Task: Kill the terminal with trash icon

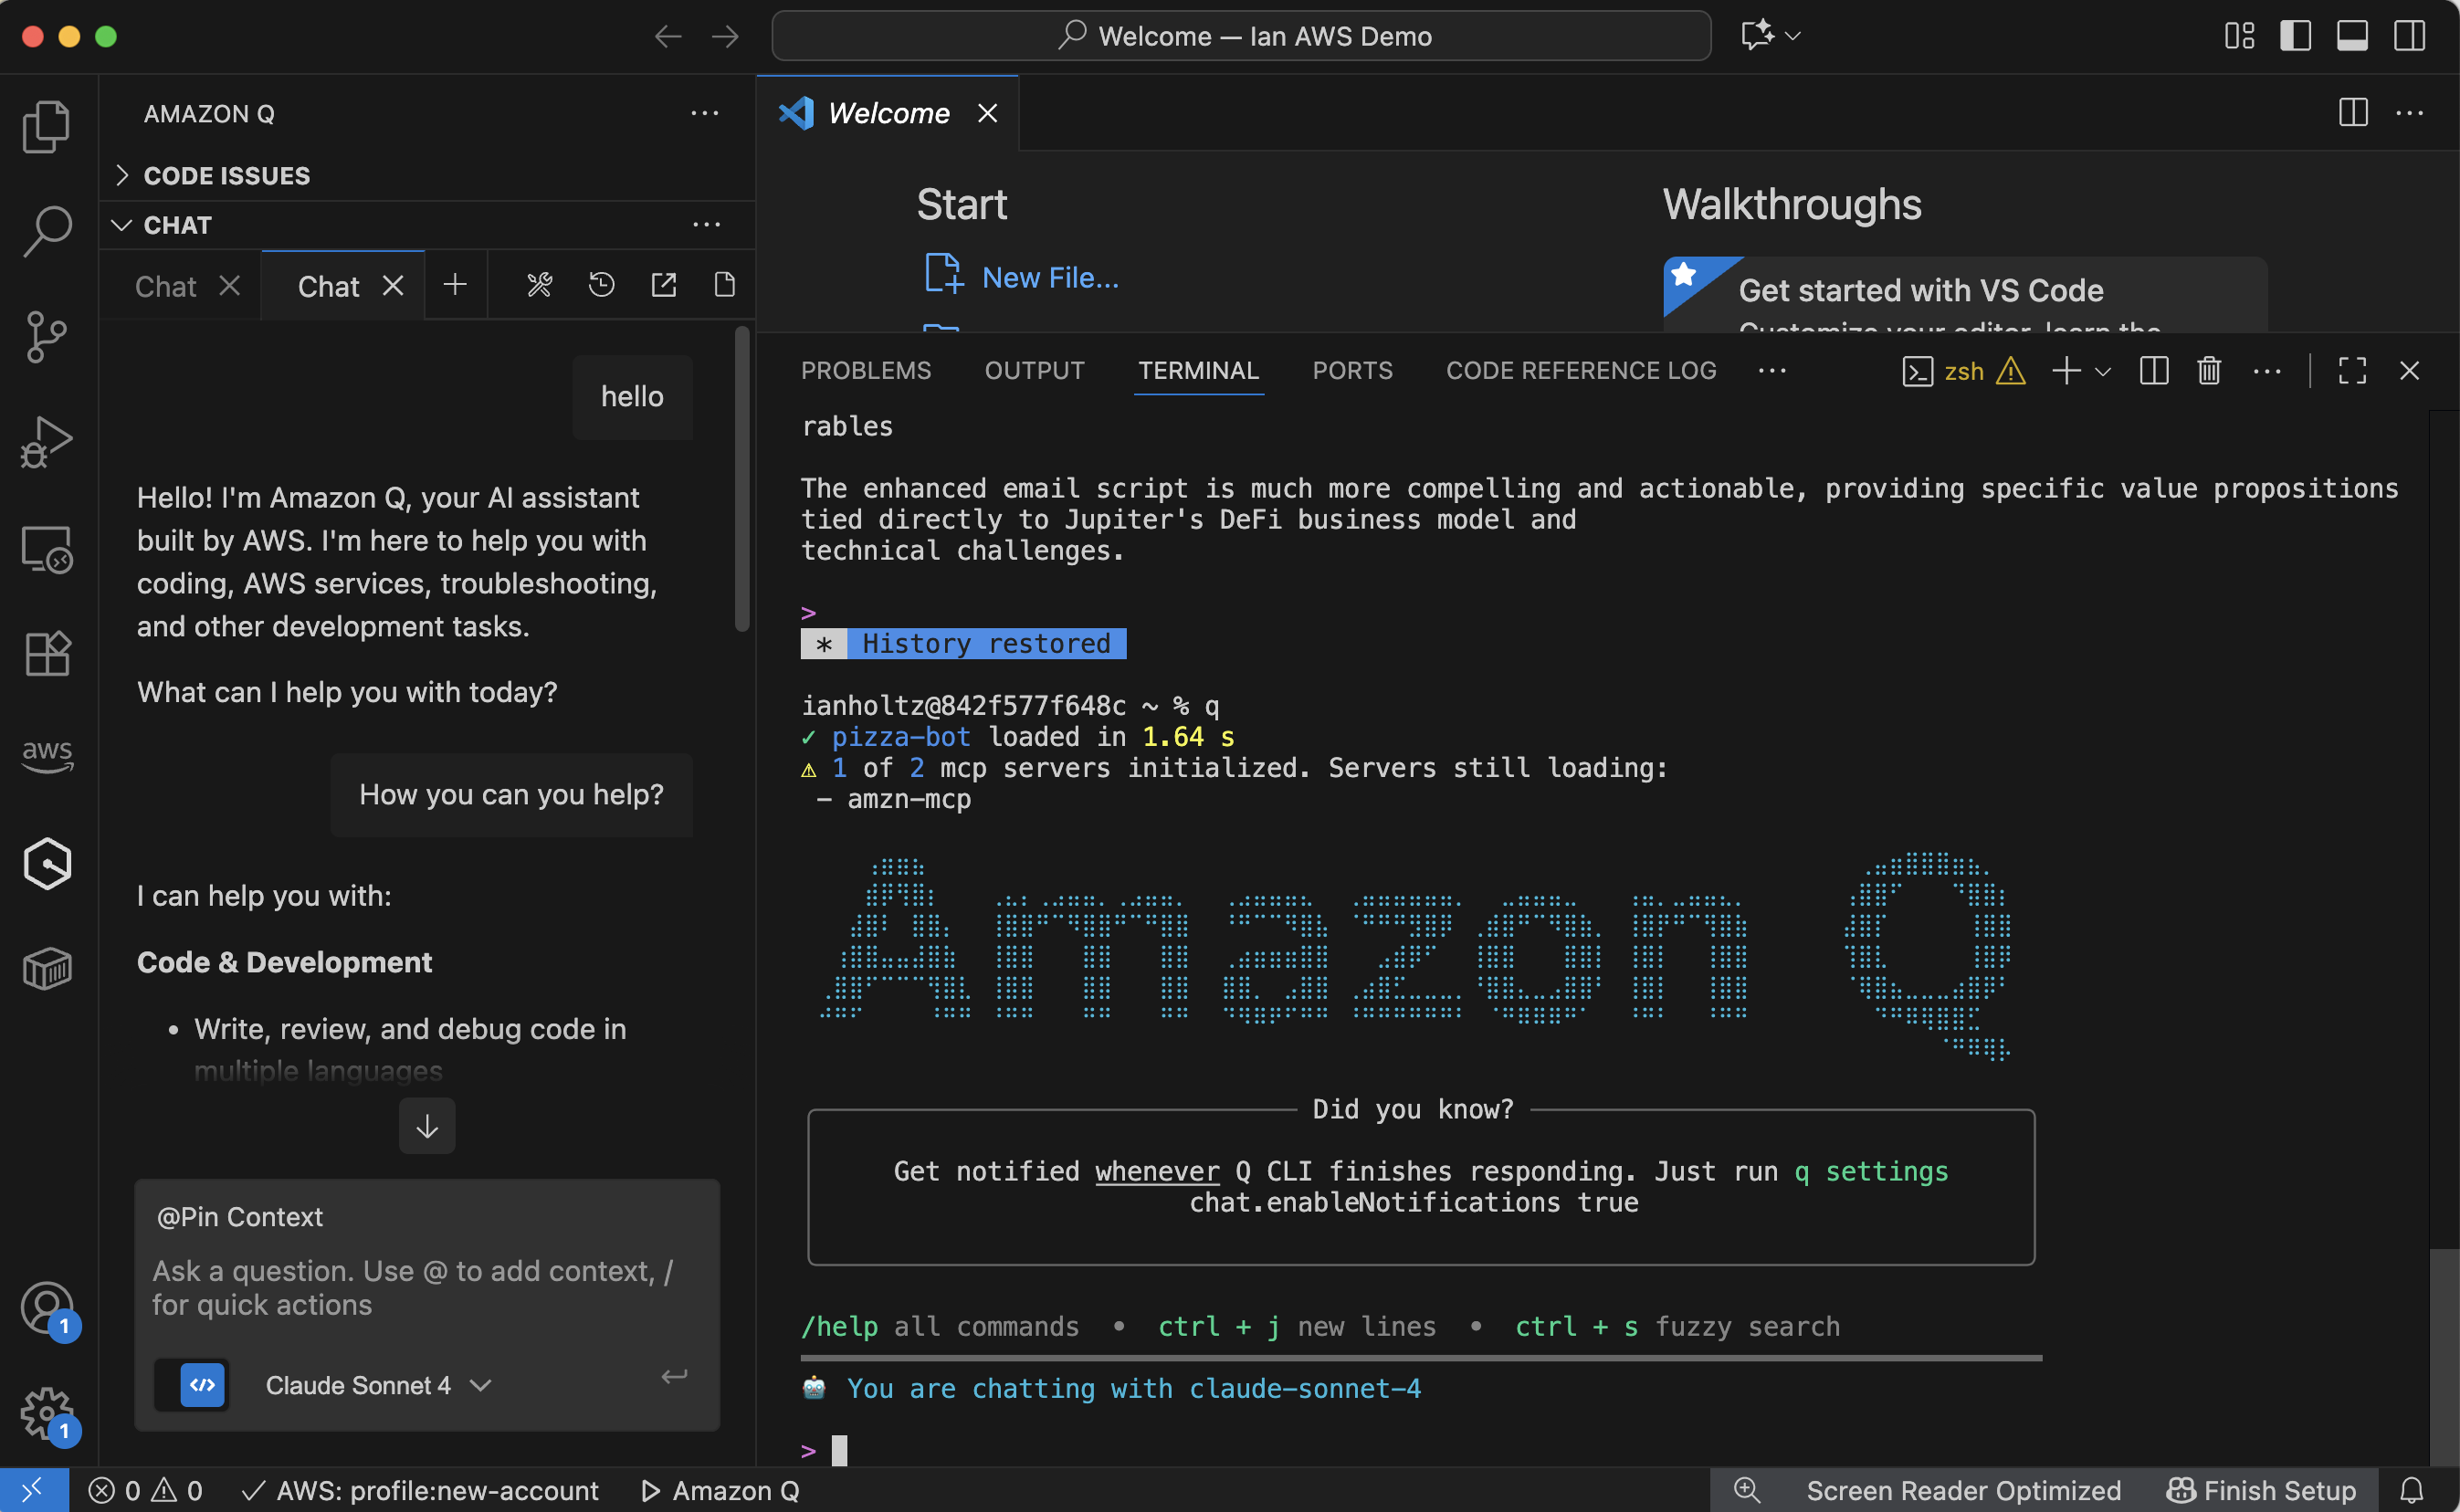Action: (x=2209, y=371)
